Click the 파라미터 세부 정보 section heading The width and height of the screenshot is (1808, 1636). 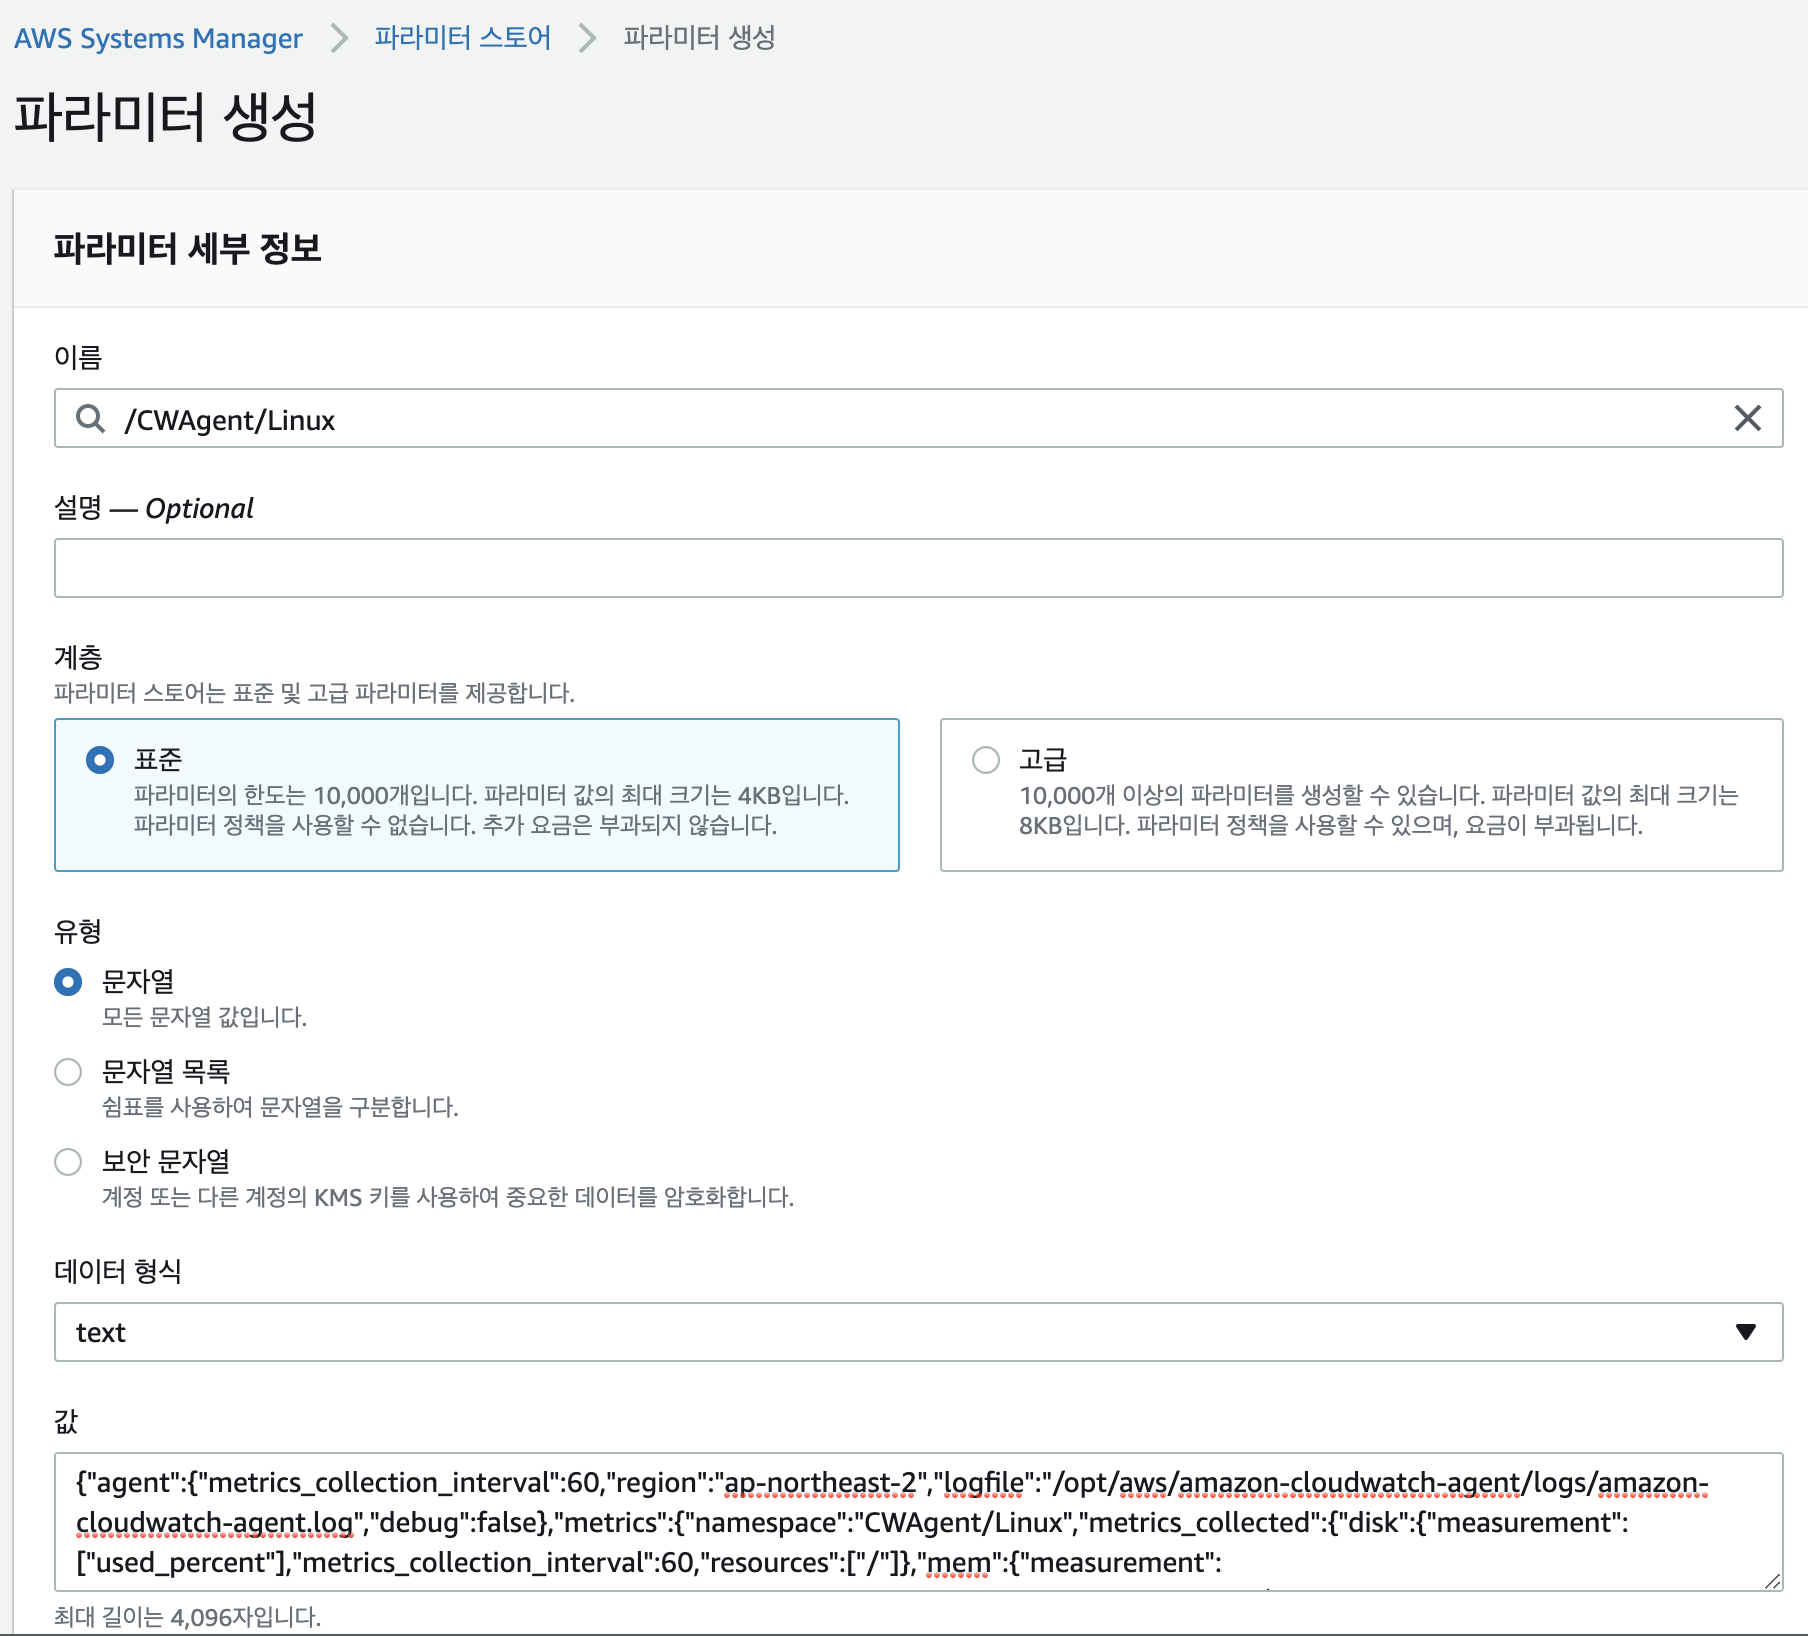point(187,248)
